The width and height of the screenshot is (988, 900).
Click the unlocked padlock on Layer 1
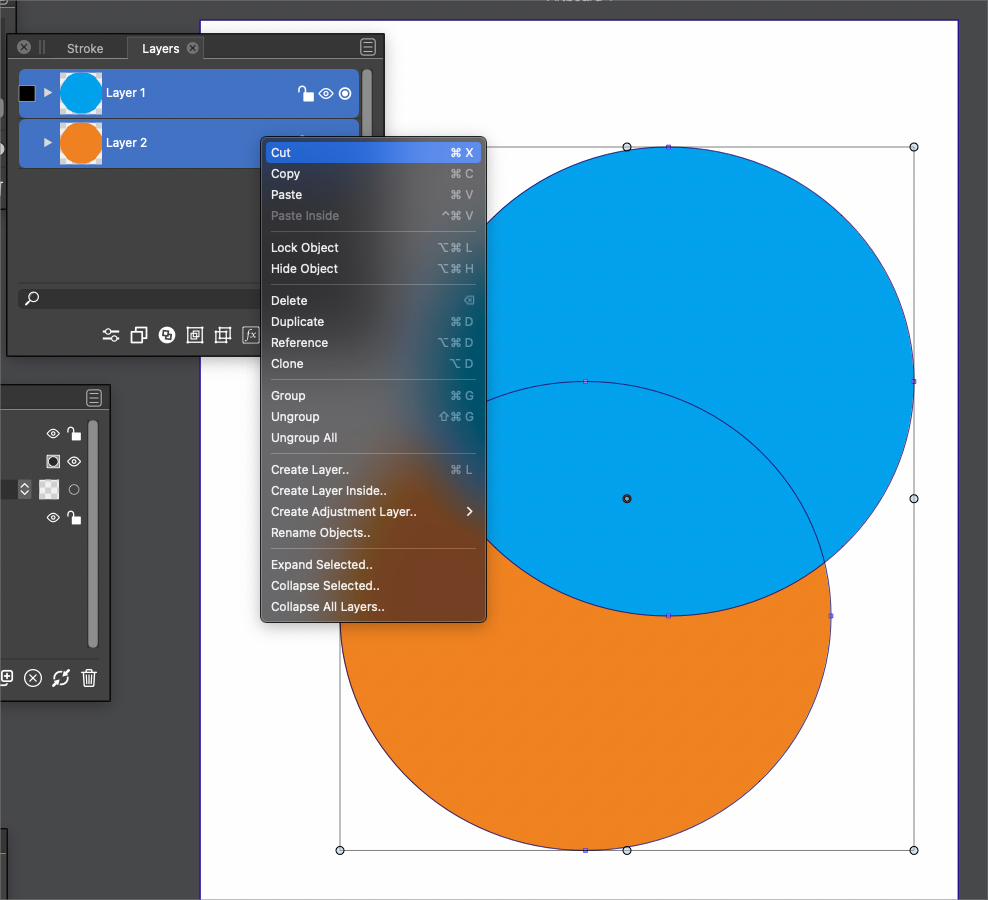pyautogui.click(x=306, y=94)
